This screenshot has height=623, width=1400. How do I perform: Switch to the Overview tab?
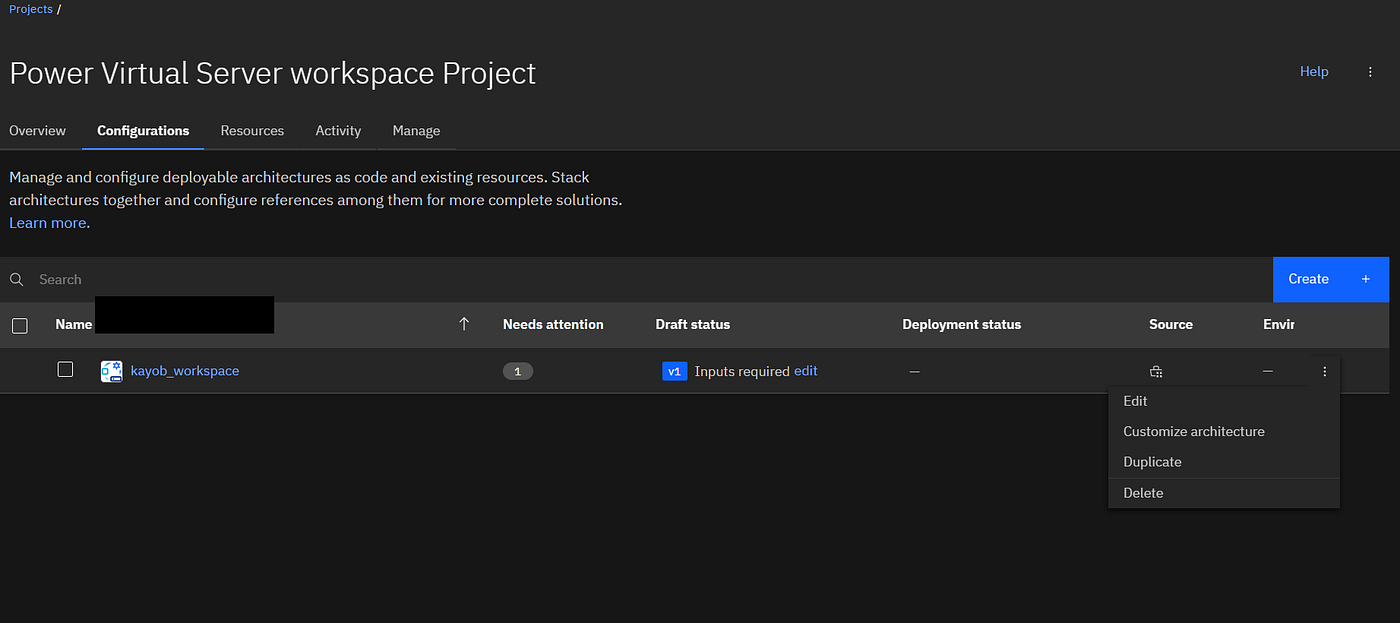point(38,131)
